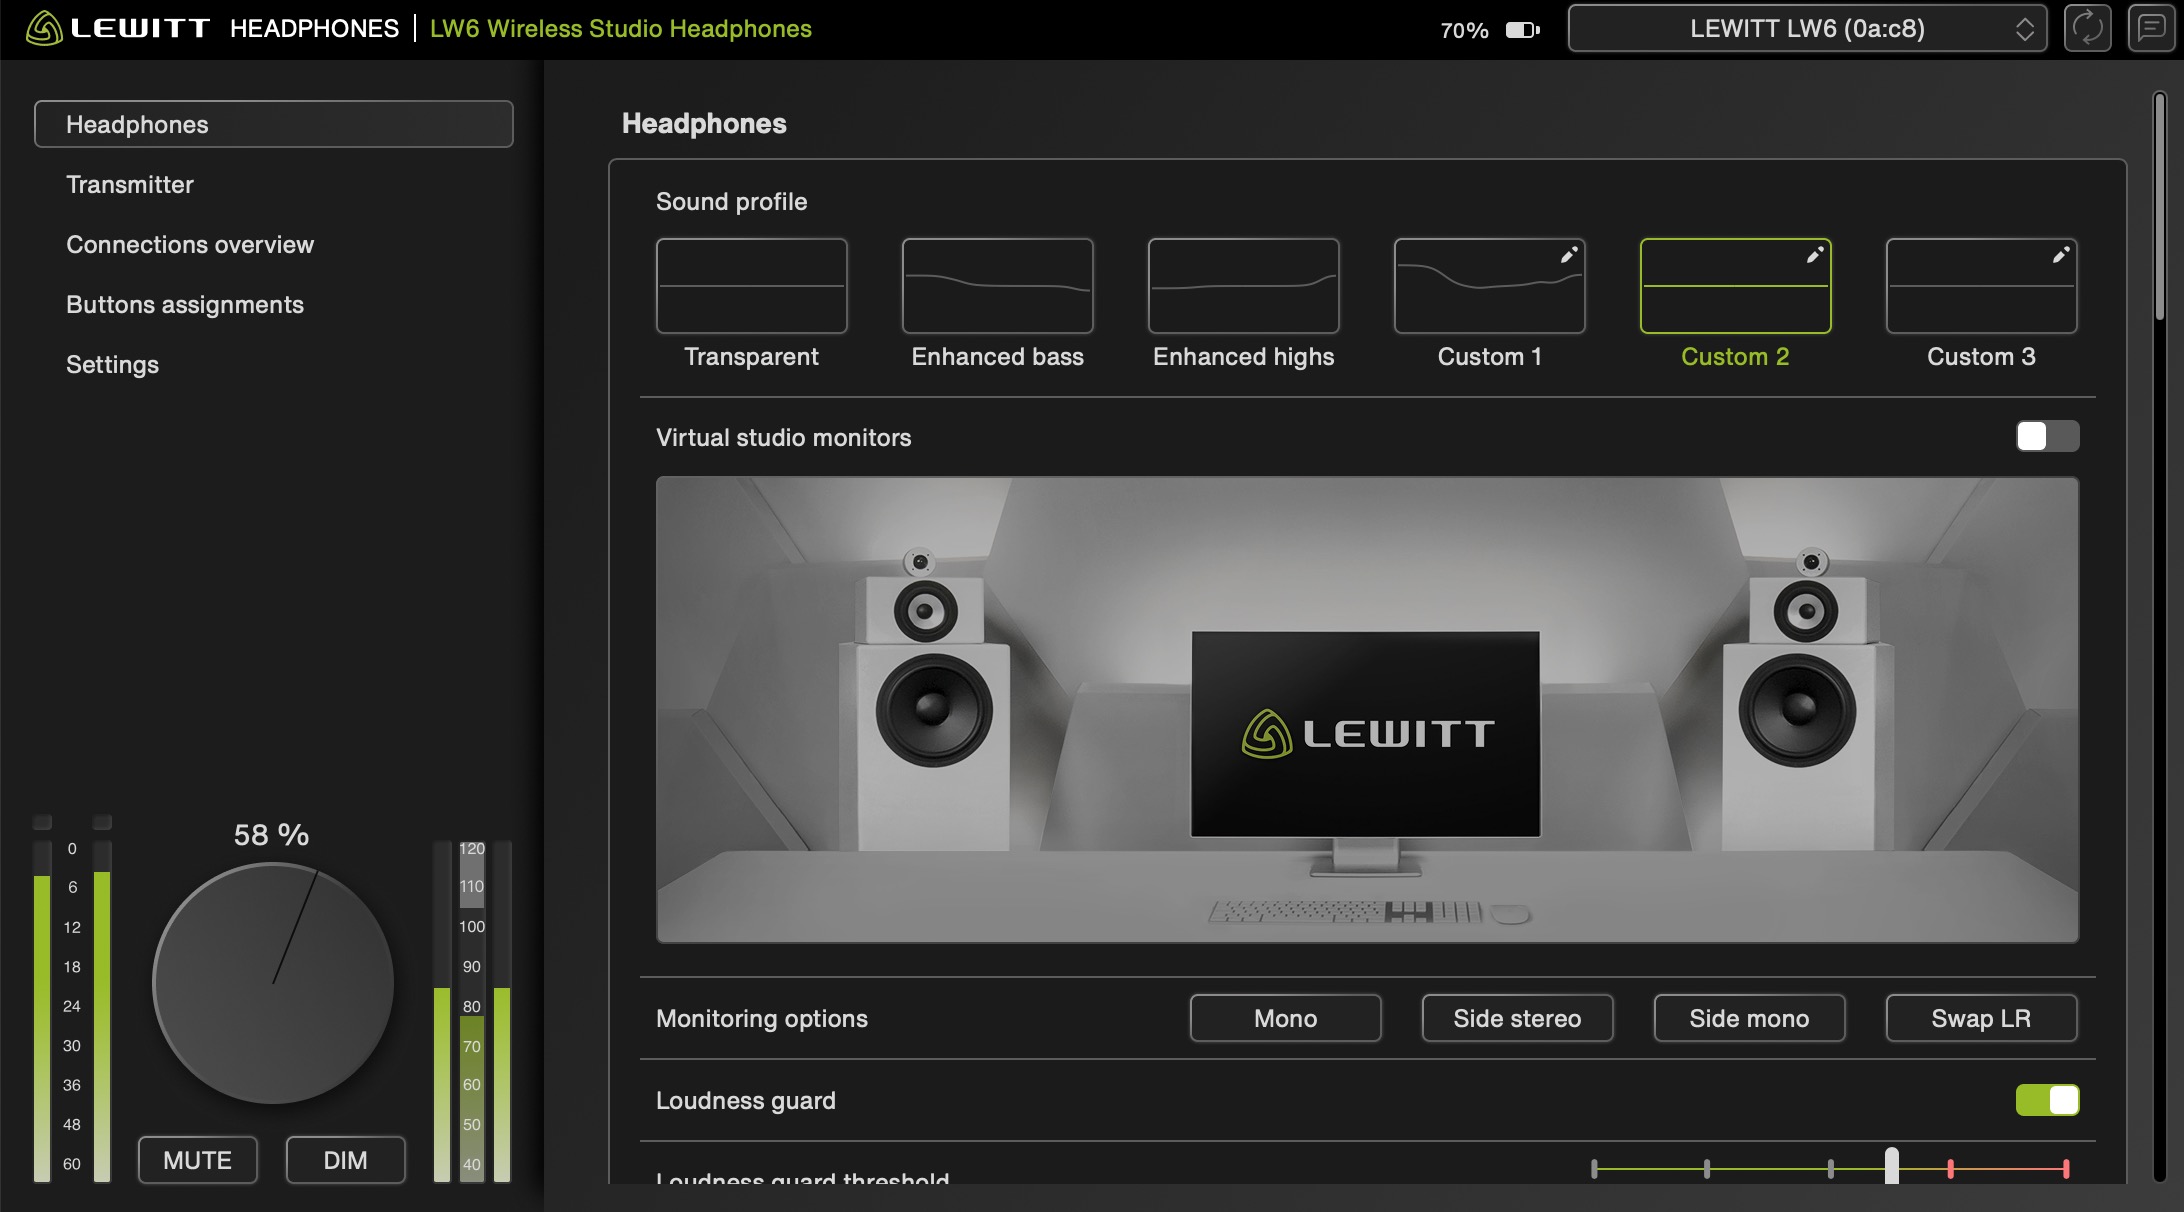Viewport: 2184px width, 1212px height.
Task: Click the battery level icon
Action: pos(1523,30)
